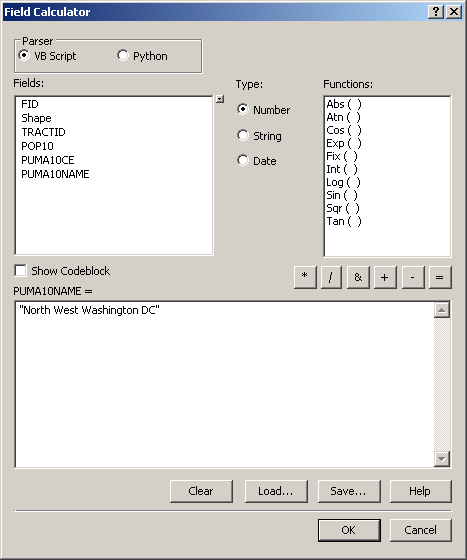The image size is (467, 560).
Task: Pick the Atn ( ) function
Action: point(343,117)
